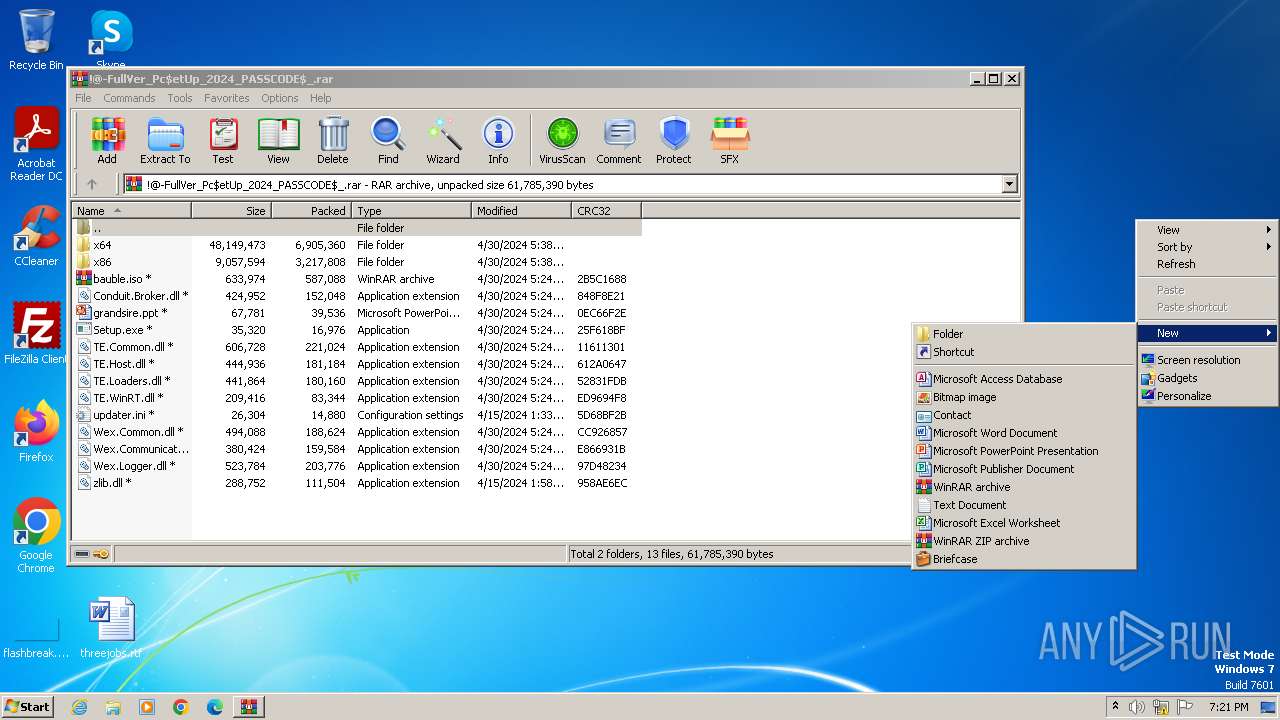This screenshot has width=1280, height=720.
Task: Click the volume icon in the system tray
Action: click(x=1137, y=707)
